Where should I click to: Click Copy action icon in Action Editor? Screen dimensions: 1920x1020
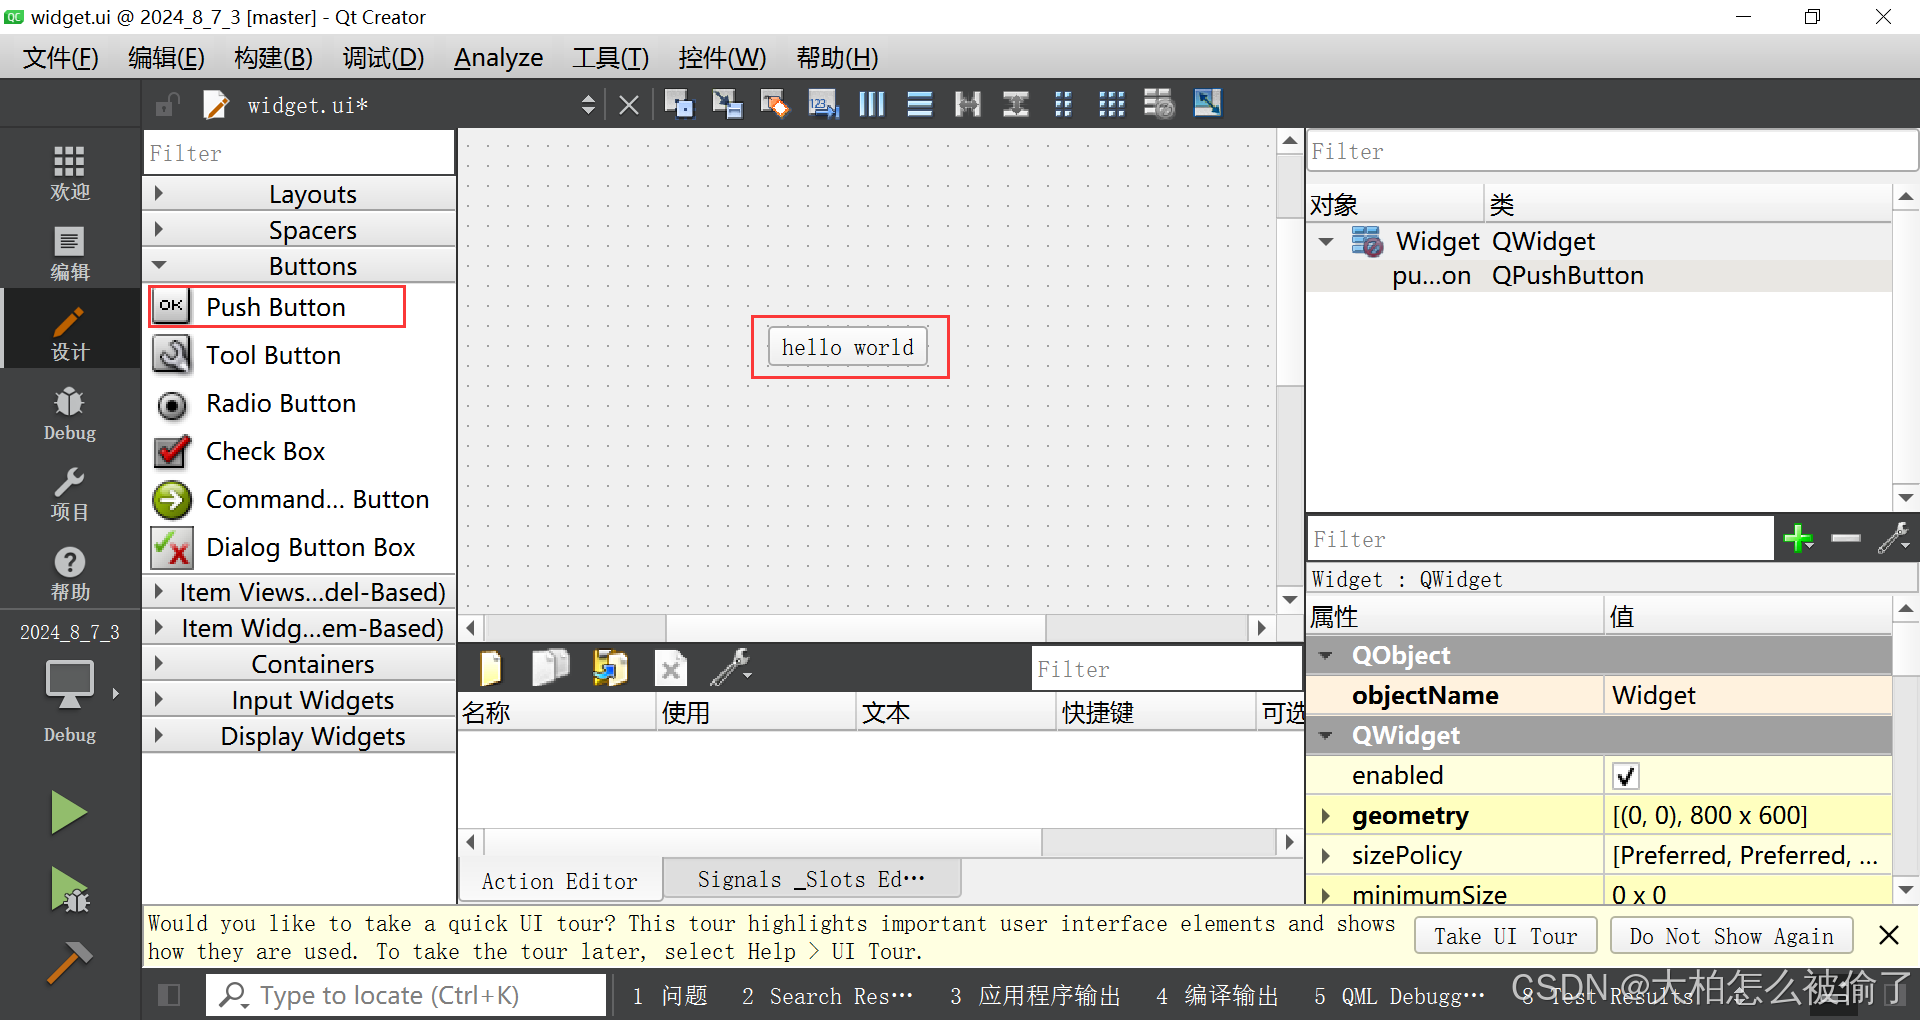[x=550, y=667]
